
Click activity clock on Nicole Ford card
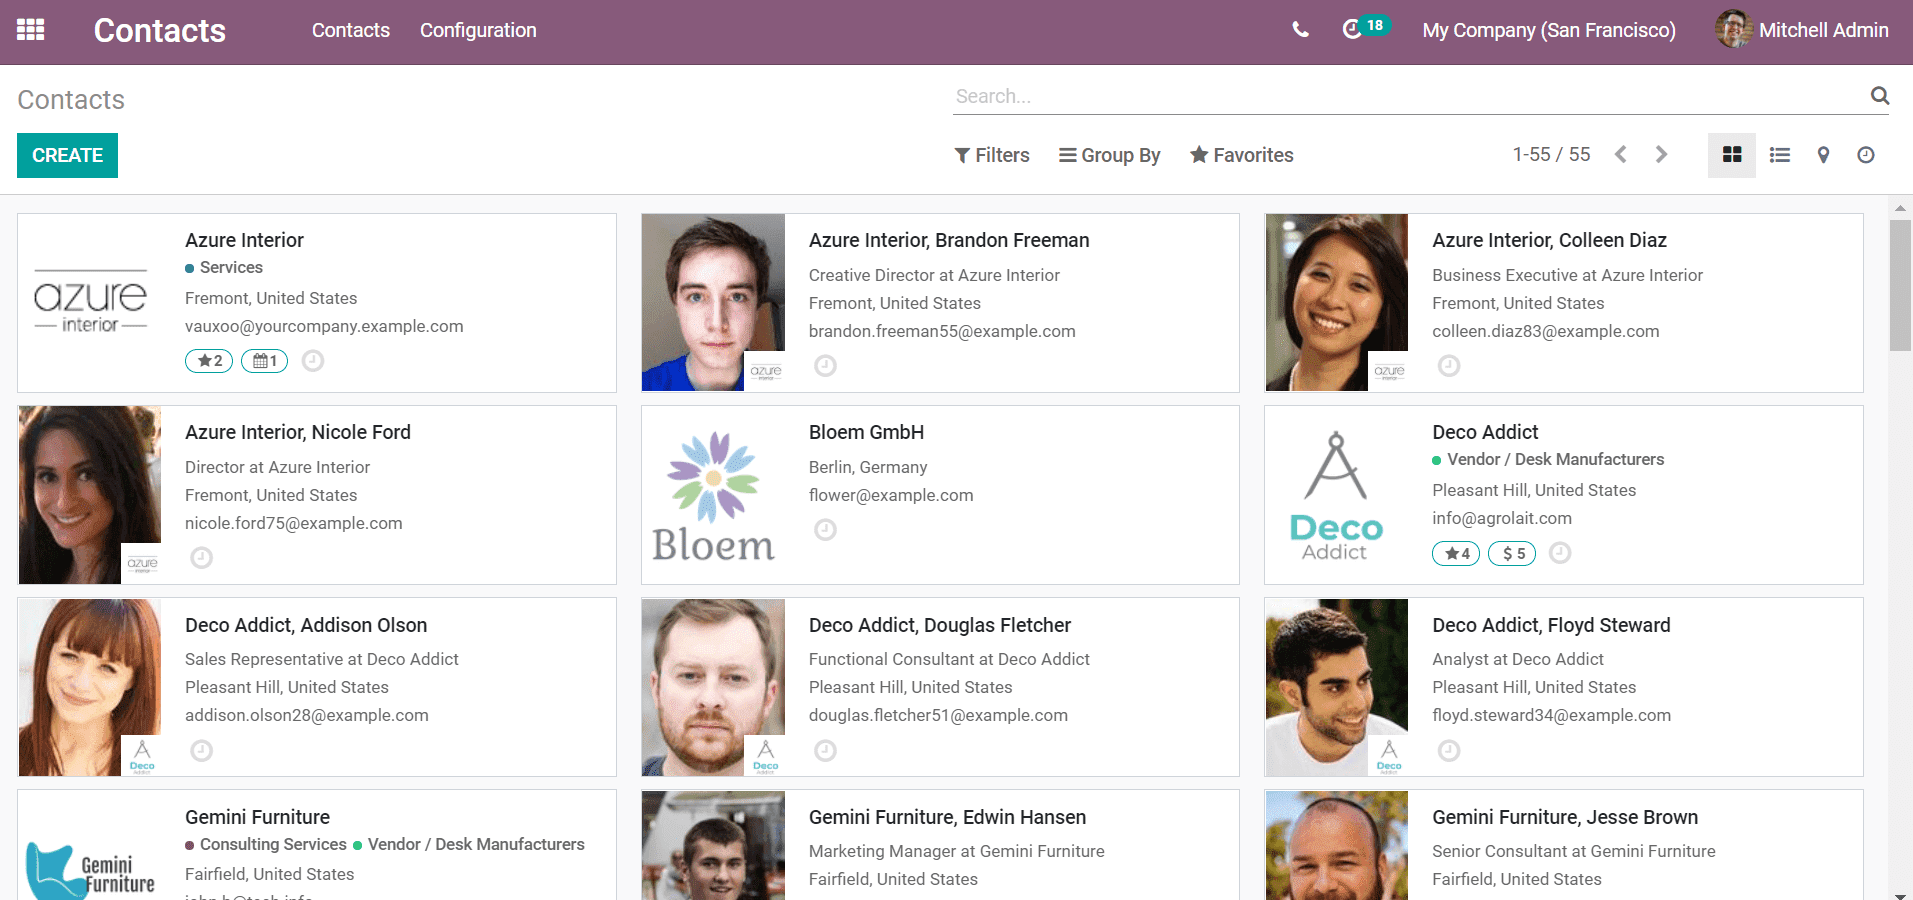coord(202,558)
